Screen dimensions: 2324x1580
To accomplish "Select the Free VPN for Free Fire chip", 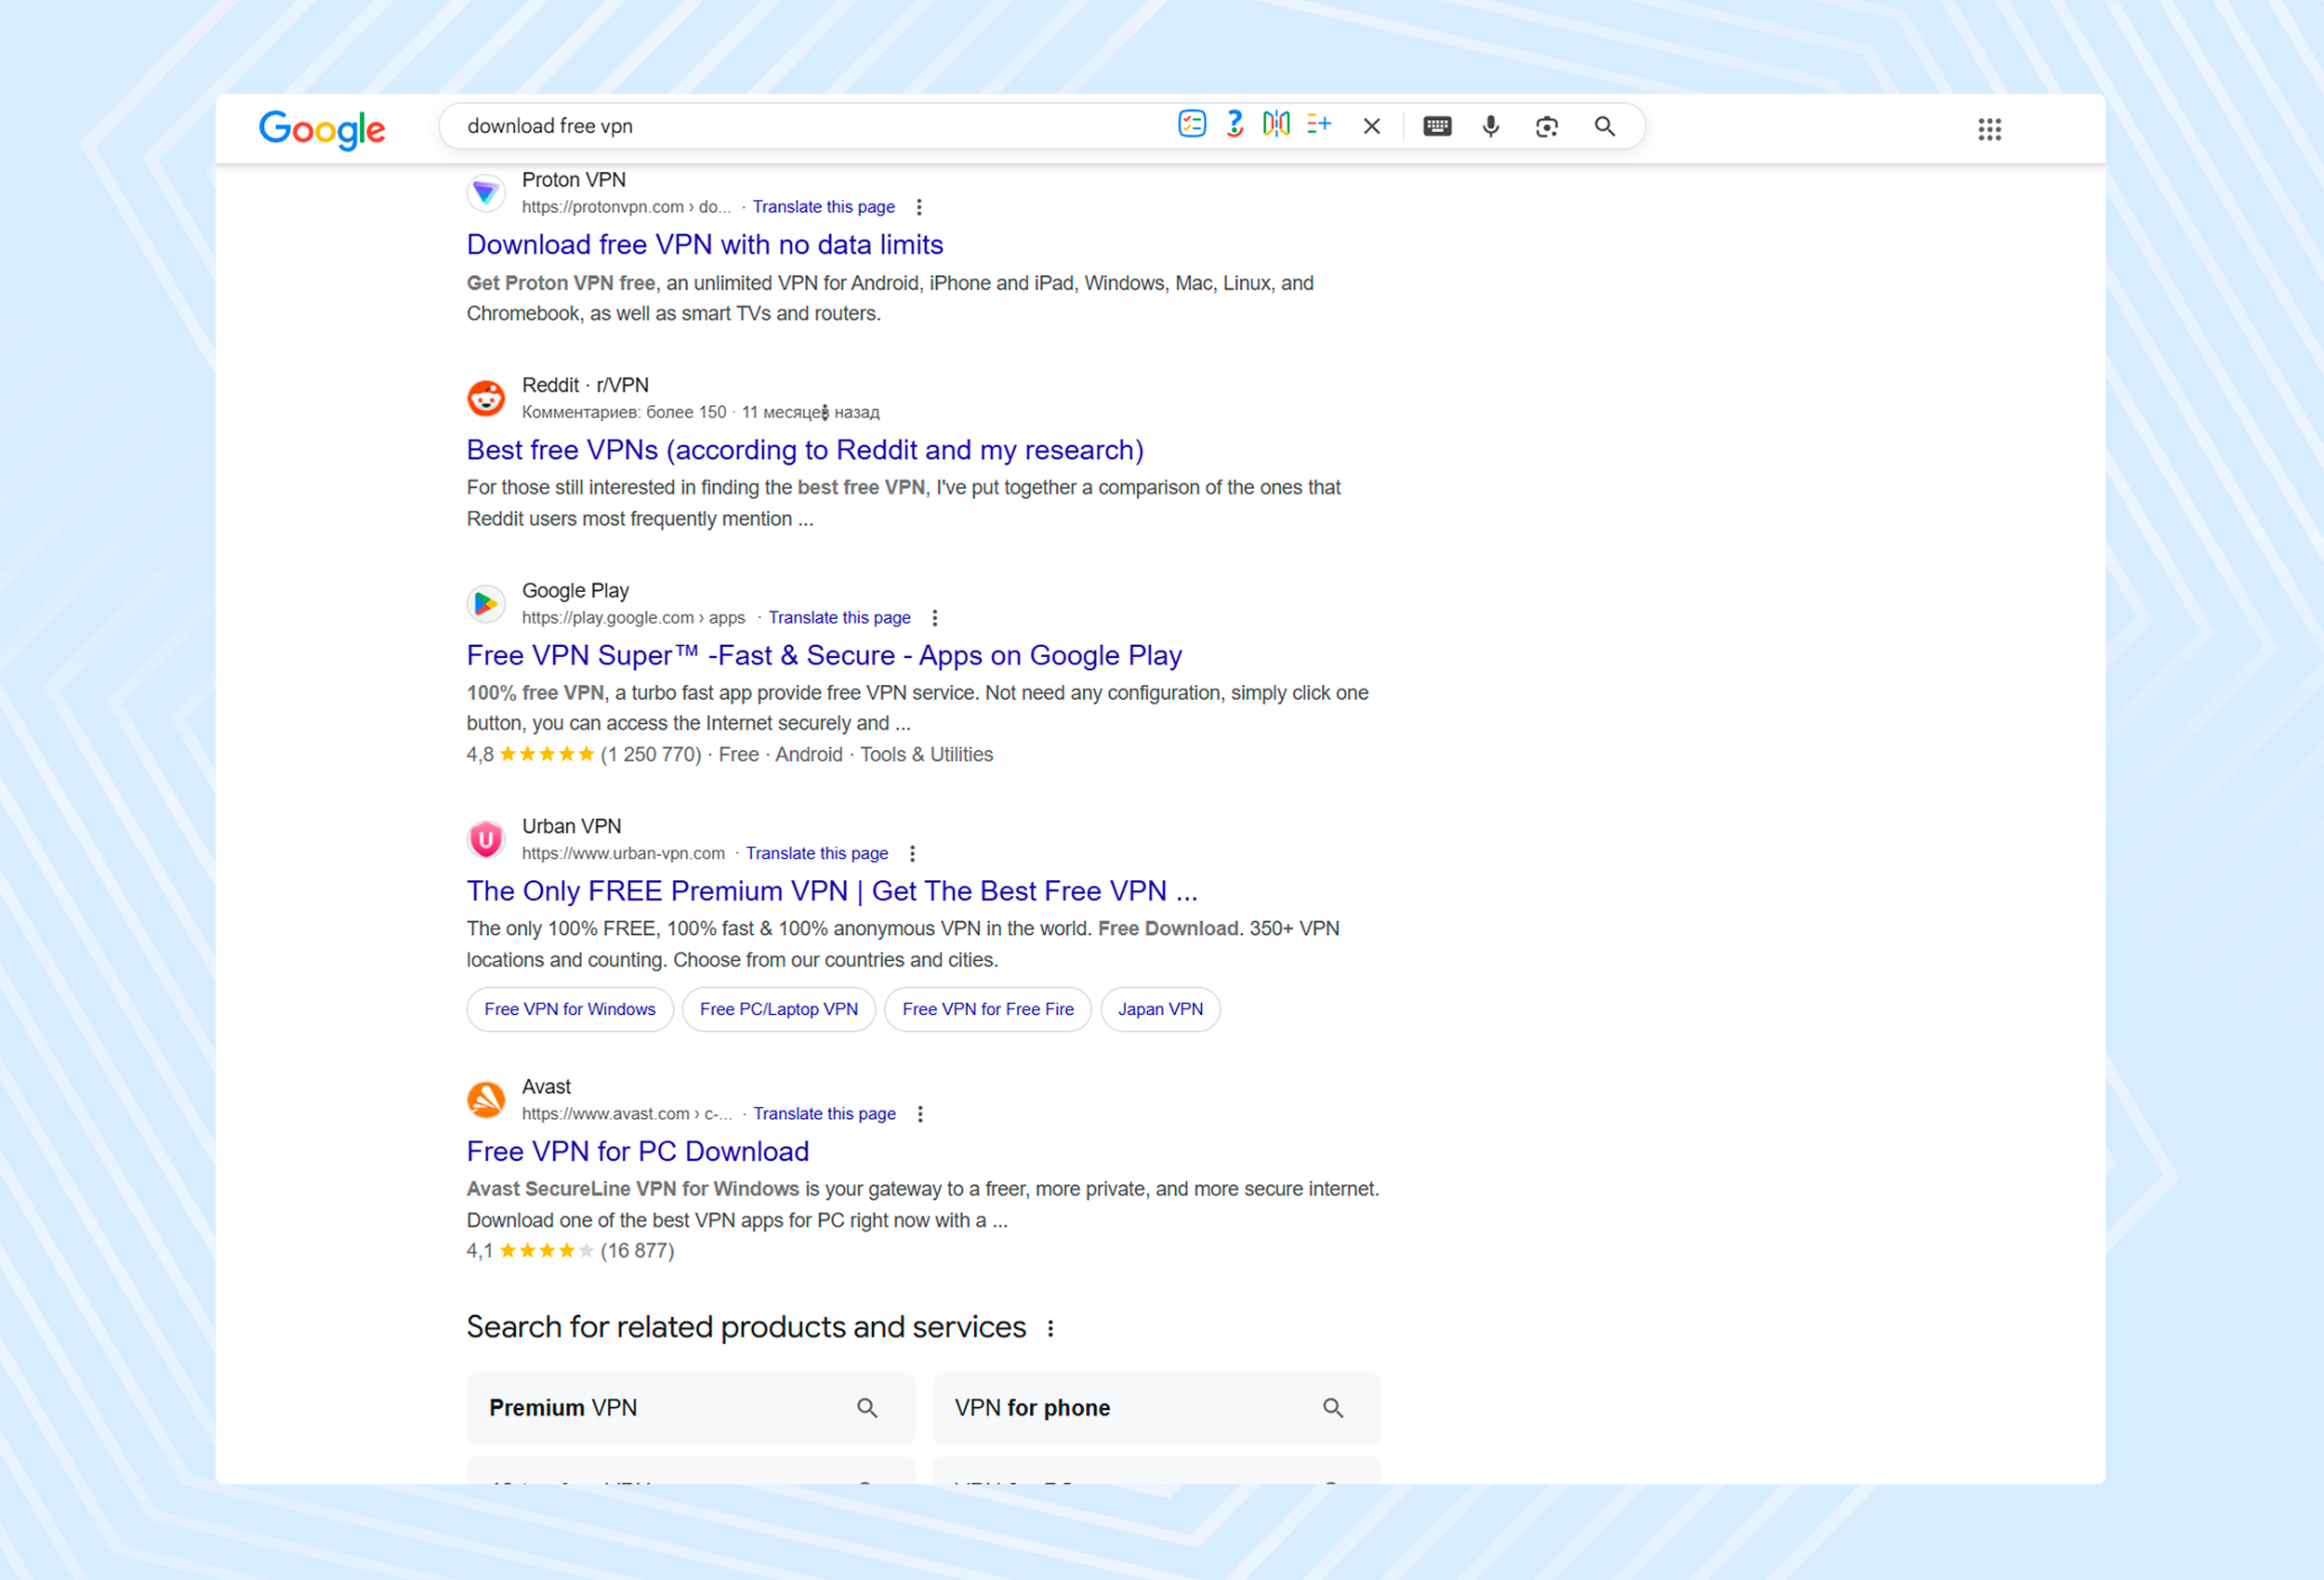I will tap(988, 1009).
